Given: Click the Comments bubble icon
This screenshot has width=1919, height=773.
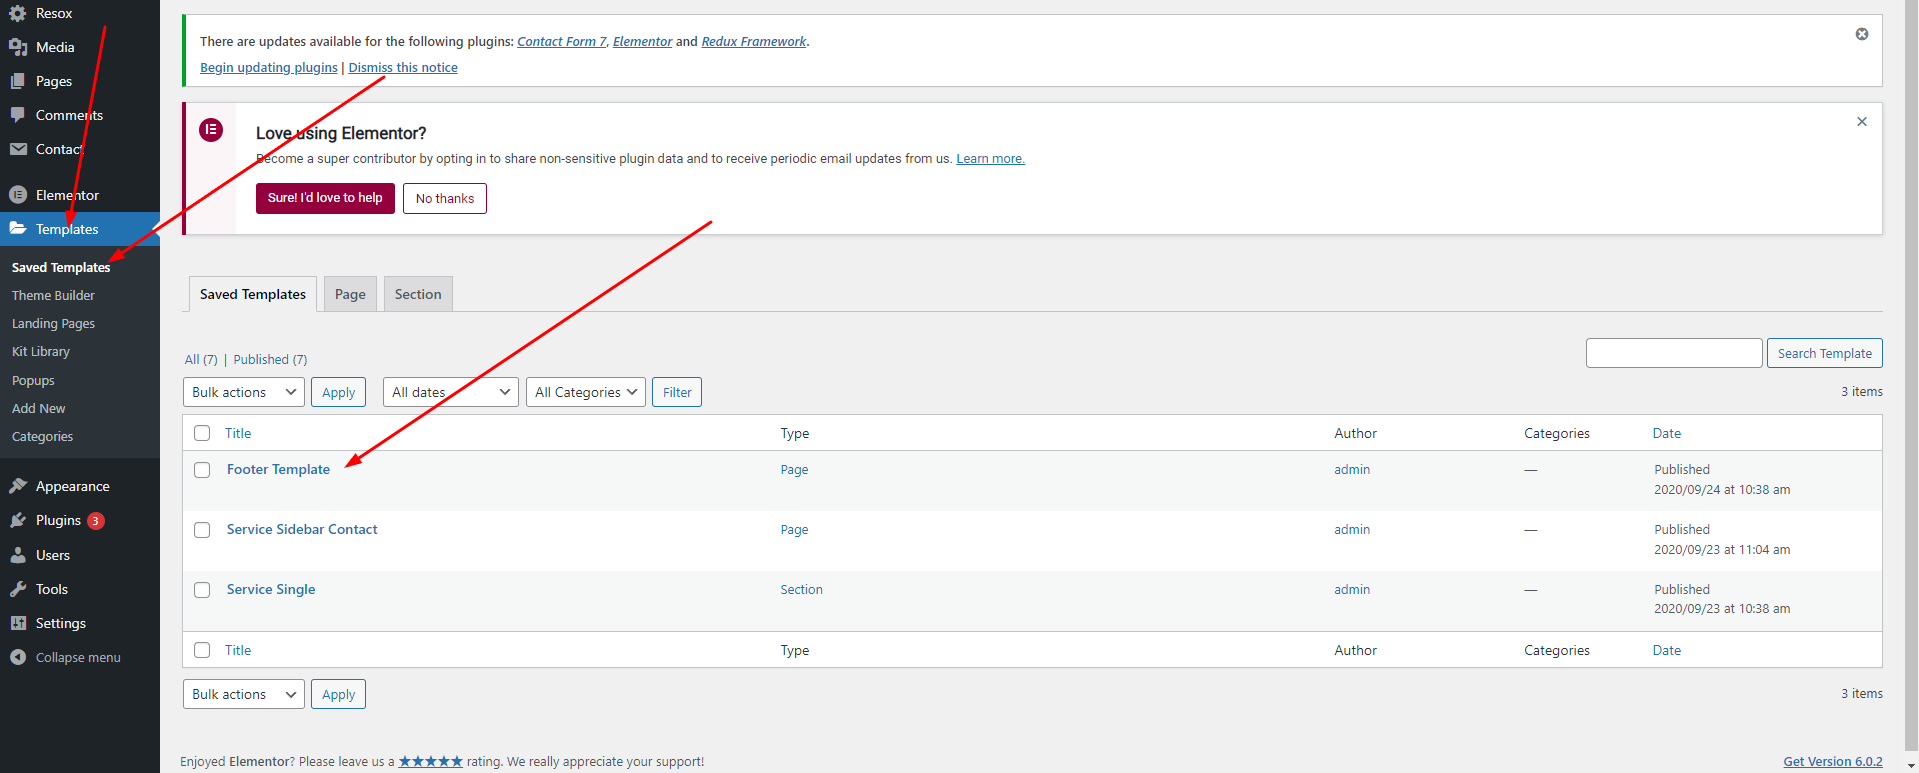Looking at the screenshot, I should point(18,115).
